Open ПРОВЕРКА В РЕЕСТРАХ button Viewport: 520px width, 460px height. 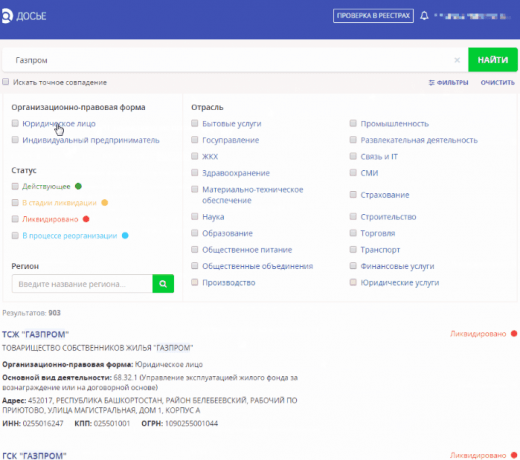[x=373, y=16]
